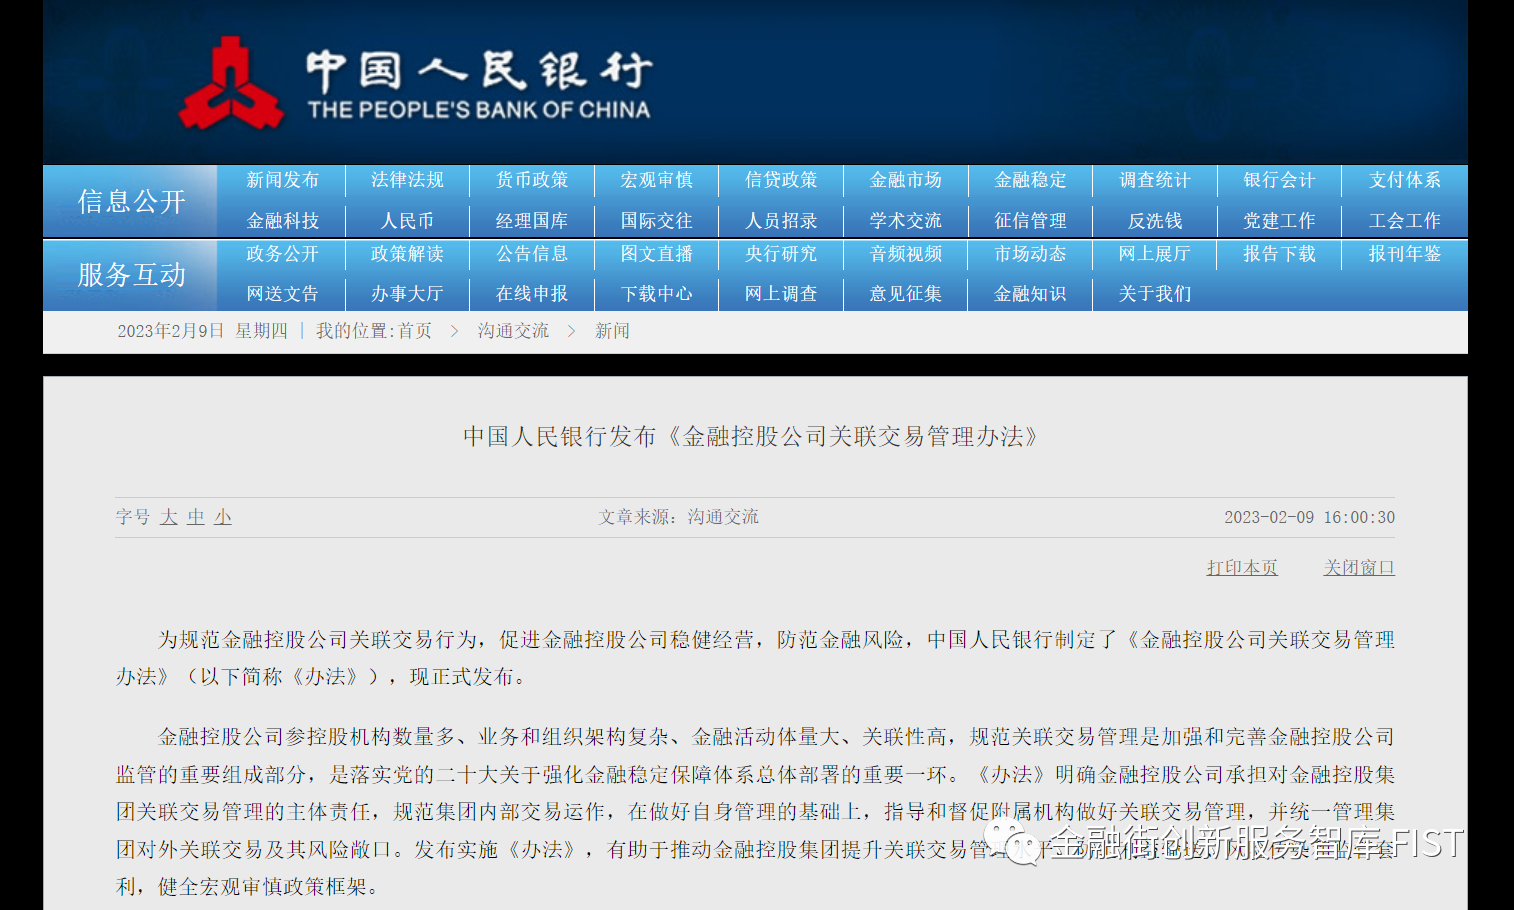Visit the 网上展厅 page

(x=1155, y=254)
